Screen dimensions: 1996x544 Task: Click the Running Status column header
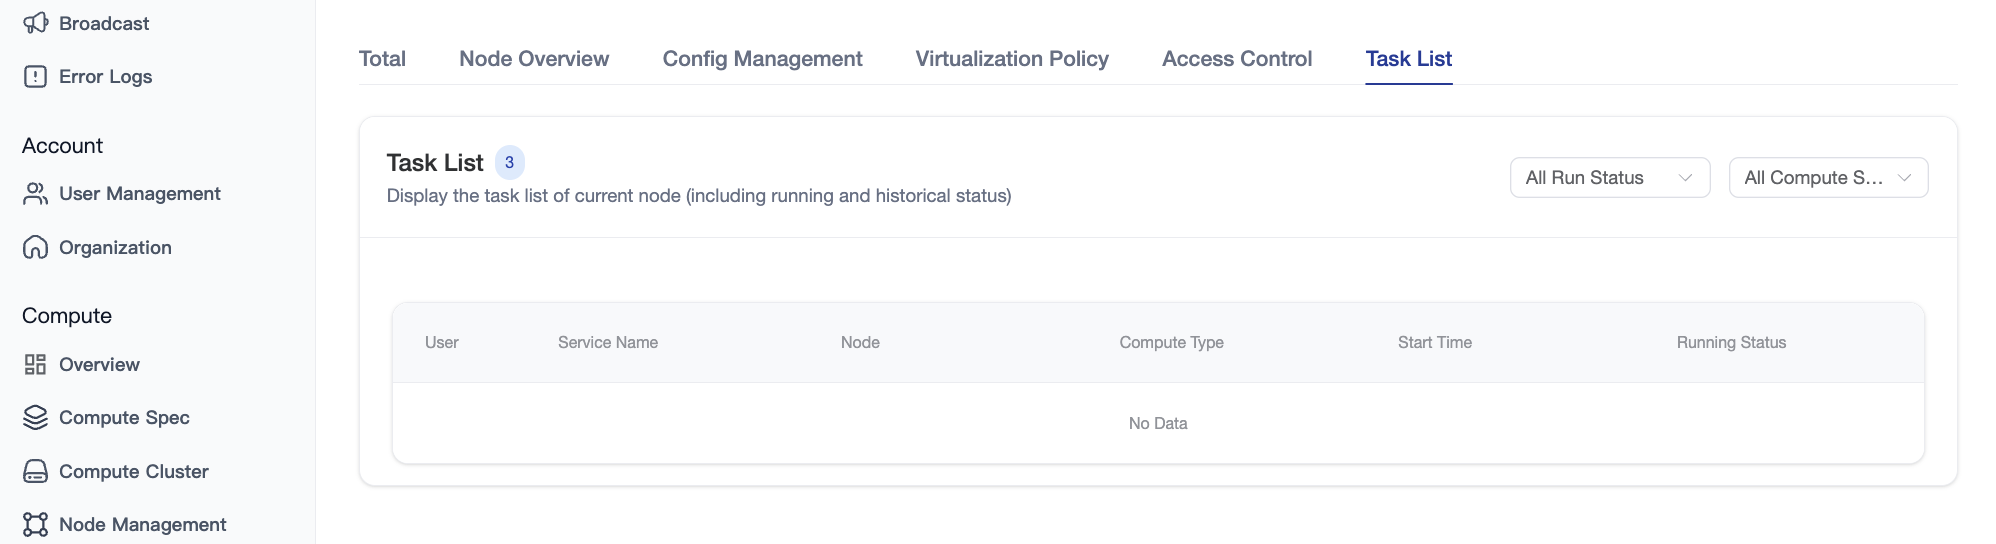point(1731,343)
